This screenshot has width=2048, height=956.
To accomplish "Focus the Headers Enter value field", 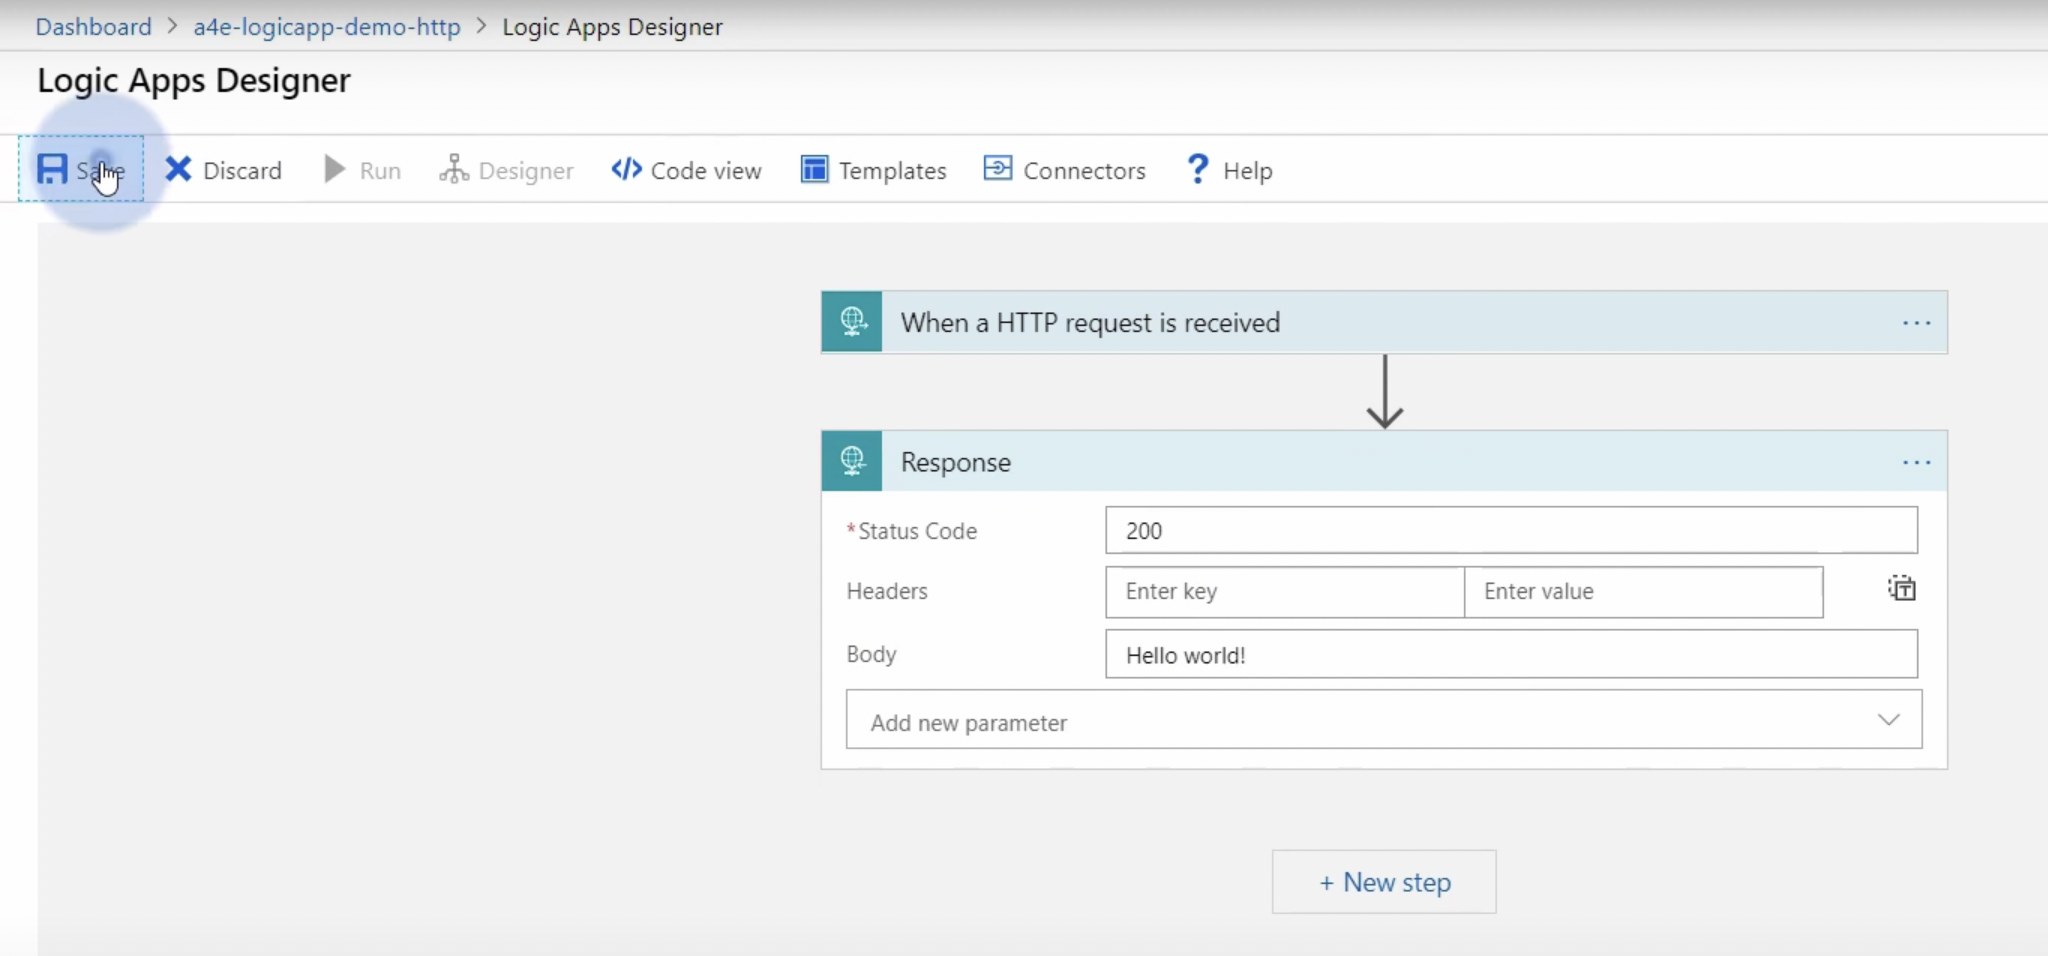I will click(1643, 592).
